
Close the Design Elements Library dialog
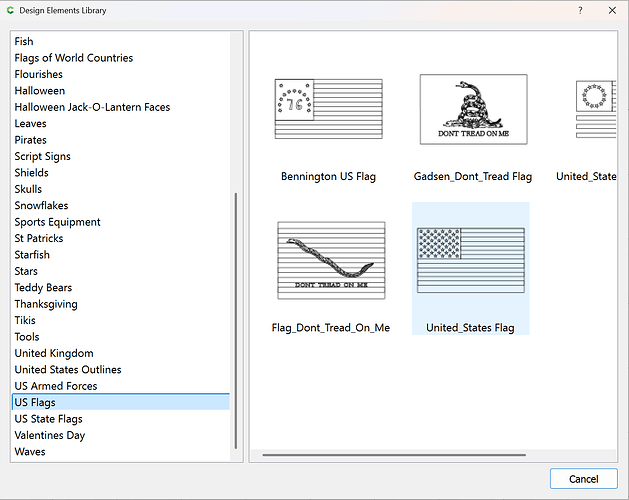click(x=611, y=10)
